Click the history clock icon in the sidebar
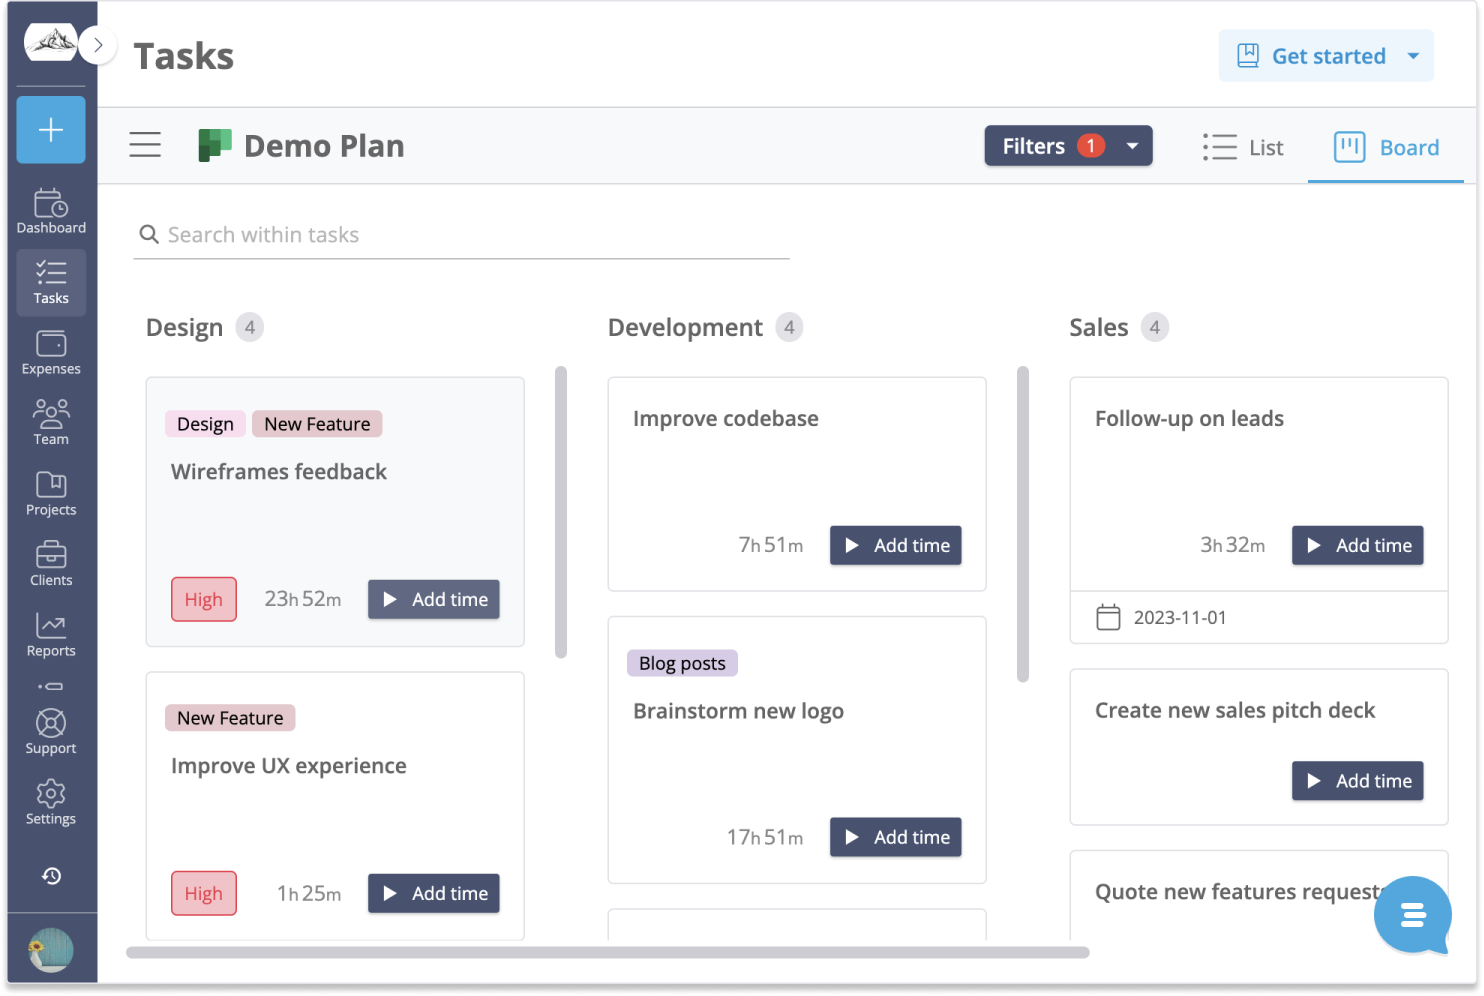This screenshot has height=996, width=1484. [51, 876]
